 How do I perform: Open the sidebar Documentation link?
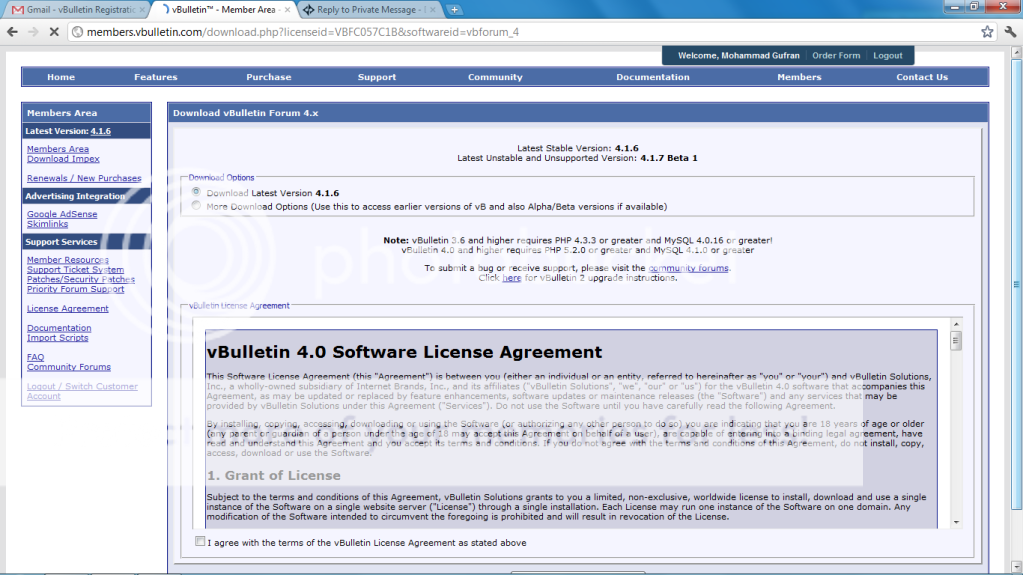click(59, 328)
